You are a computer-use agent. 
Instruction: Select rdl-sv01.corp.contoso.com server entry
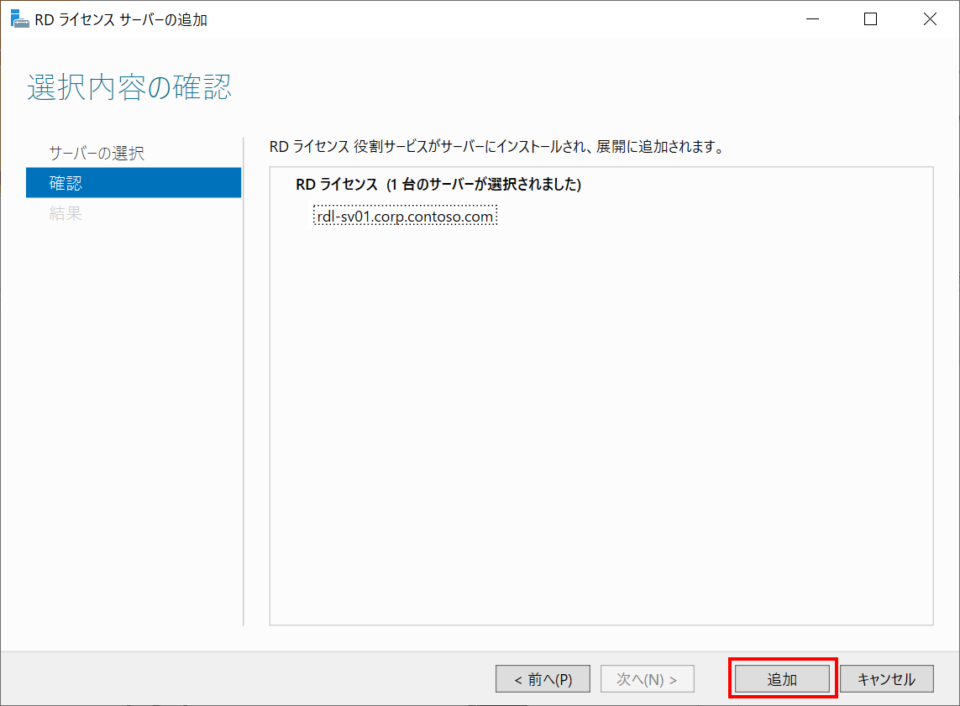pos(405,216)
